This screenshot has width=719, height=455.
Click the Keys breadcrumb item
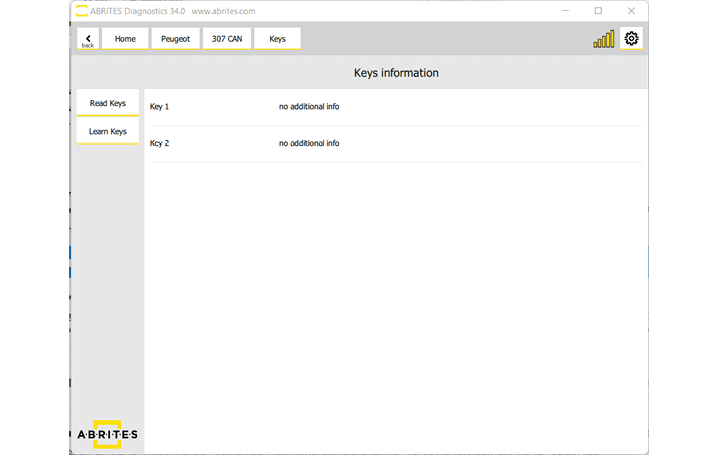click(277, 39)
